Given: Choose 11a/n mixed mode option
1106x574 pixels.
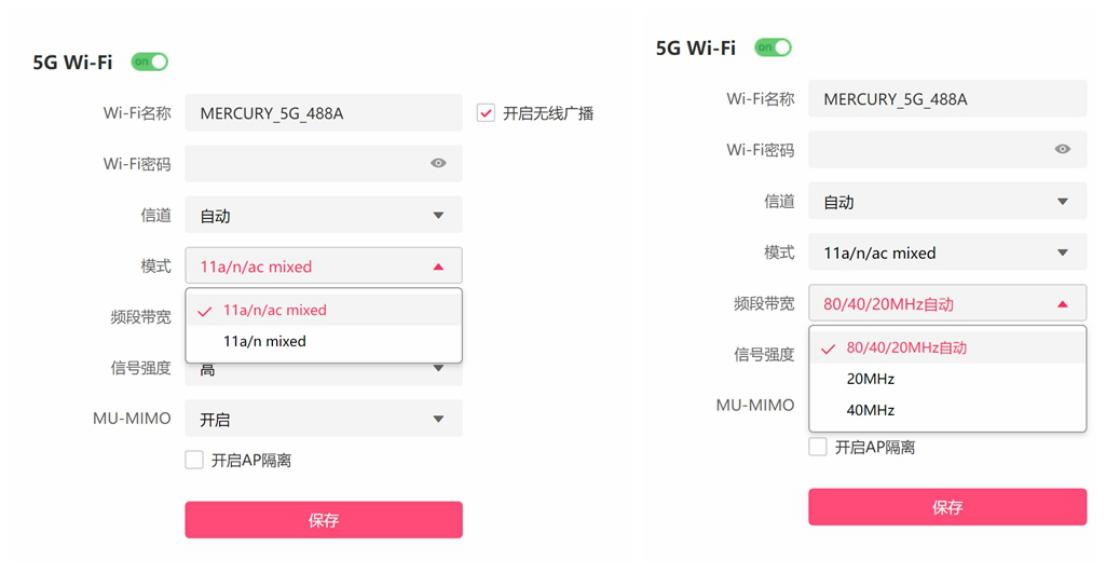Looking at the screenshot, I should tap(265, 341).
